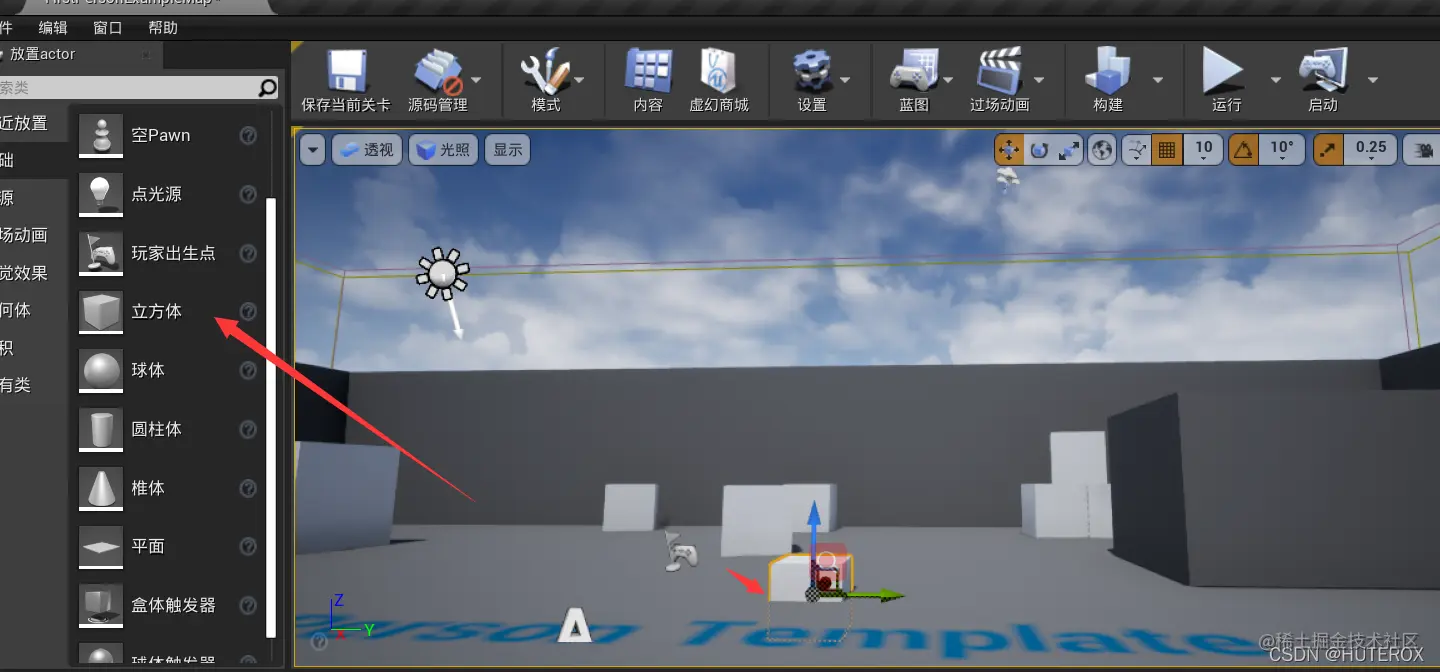Select 平面 plane actor
1440x672 pixels.
168,546
